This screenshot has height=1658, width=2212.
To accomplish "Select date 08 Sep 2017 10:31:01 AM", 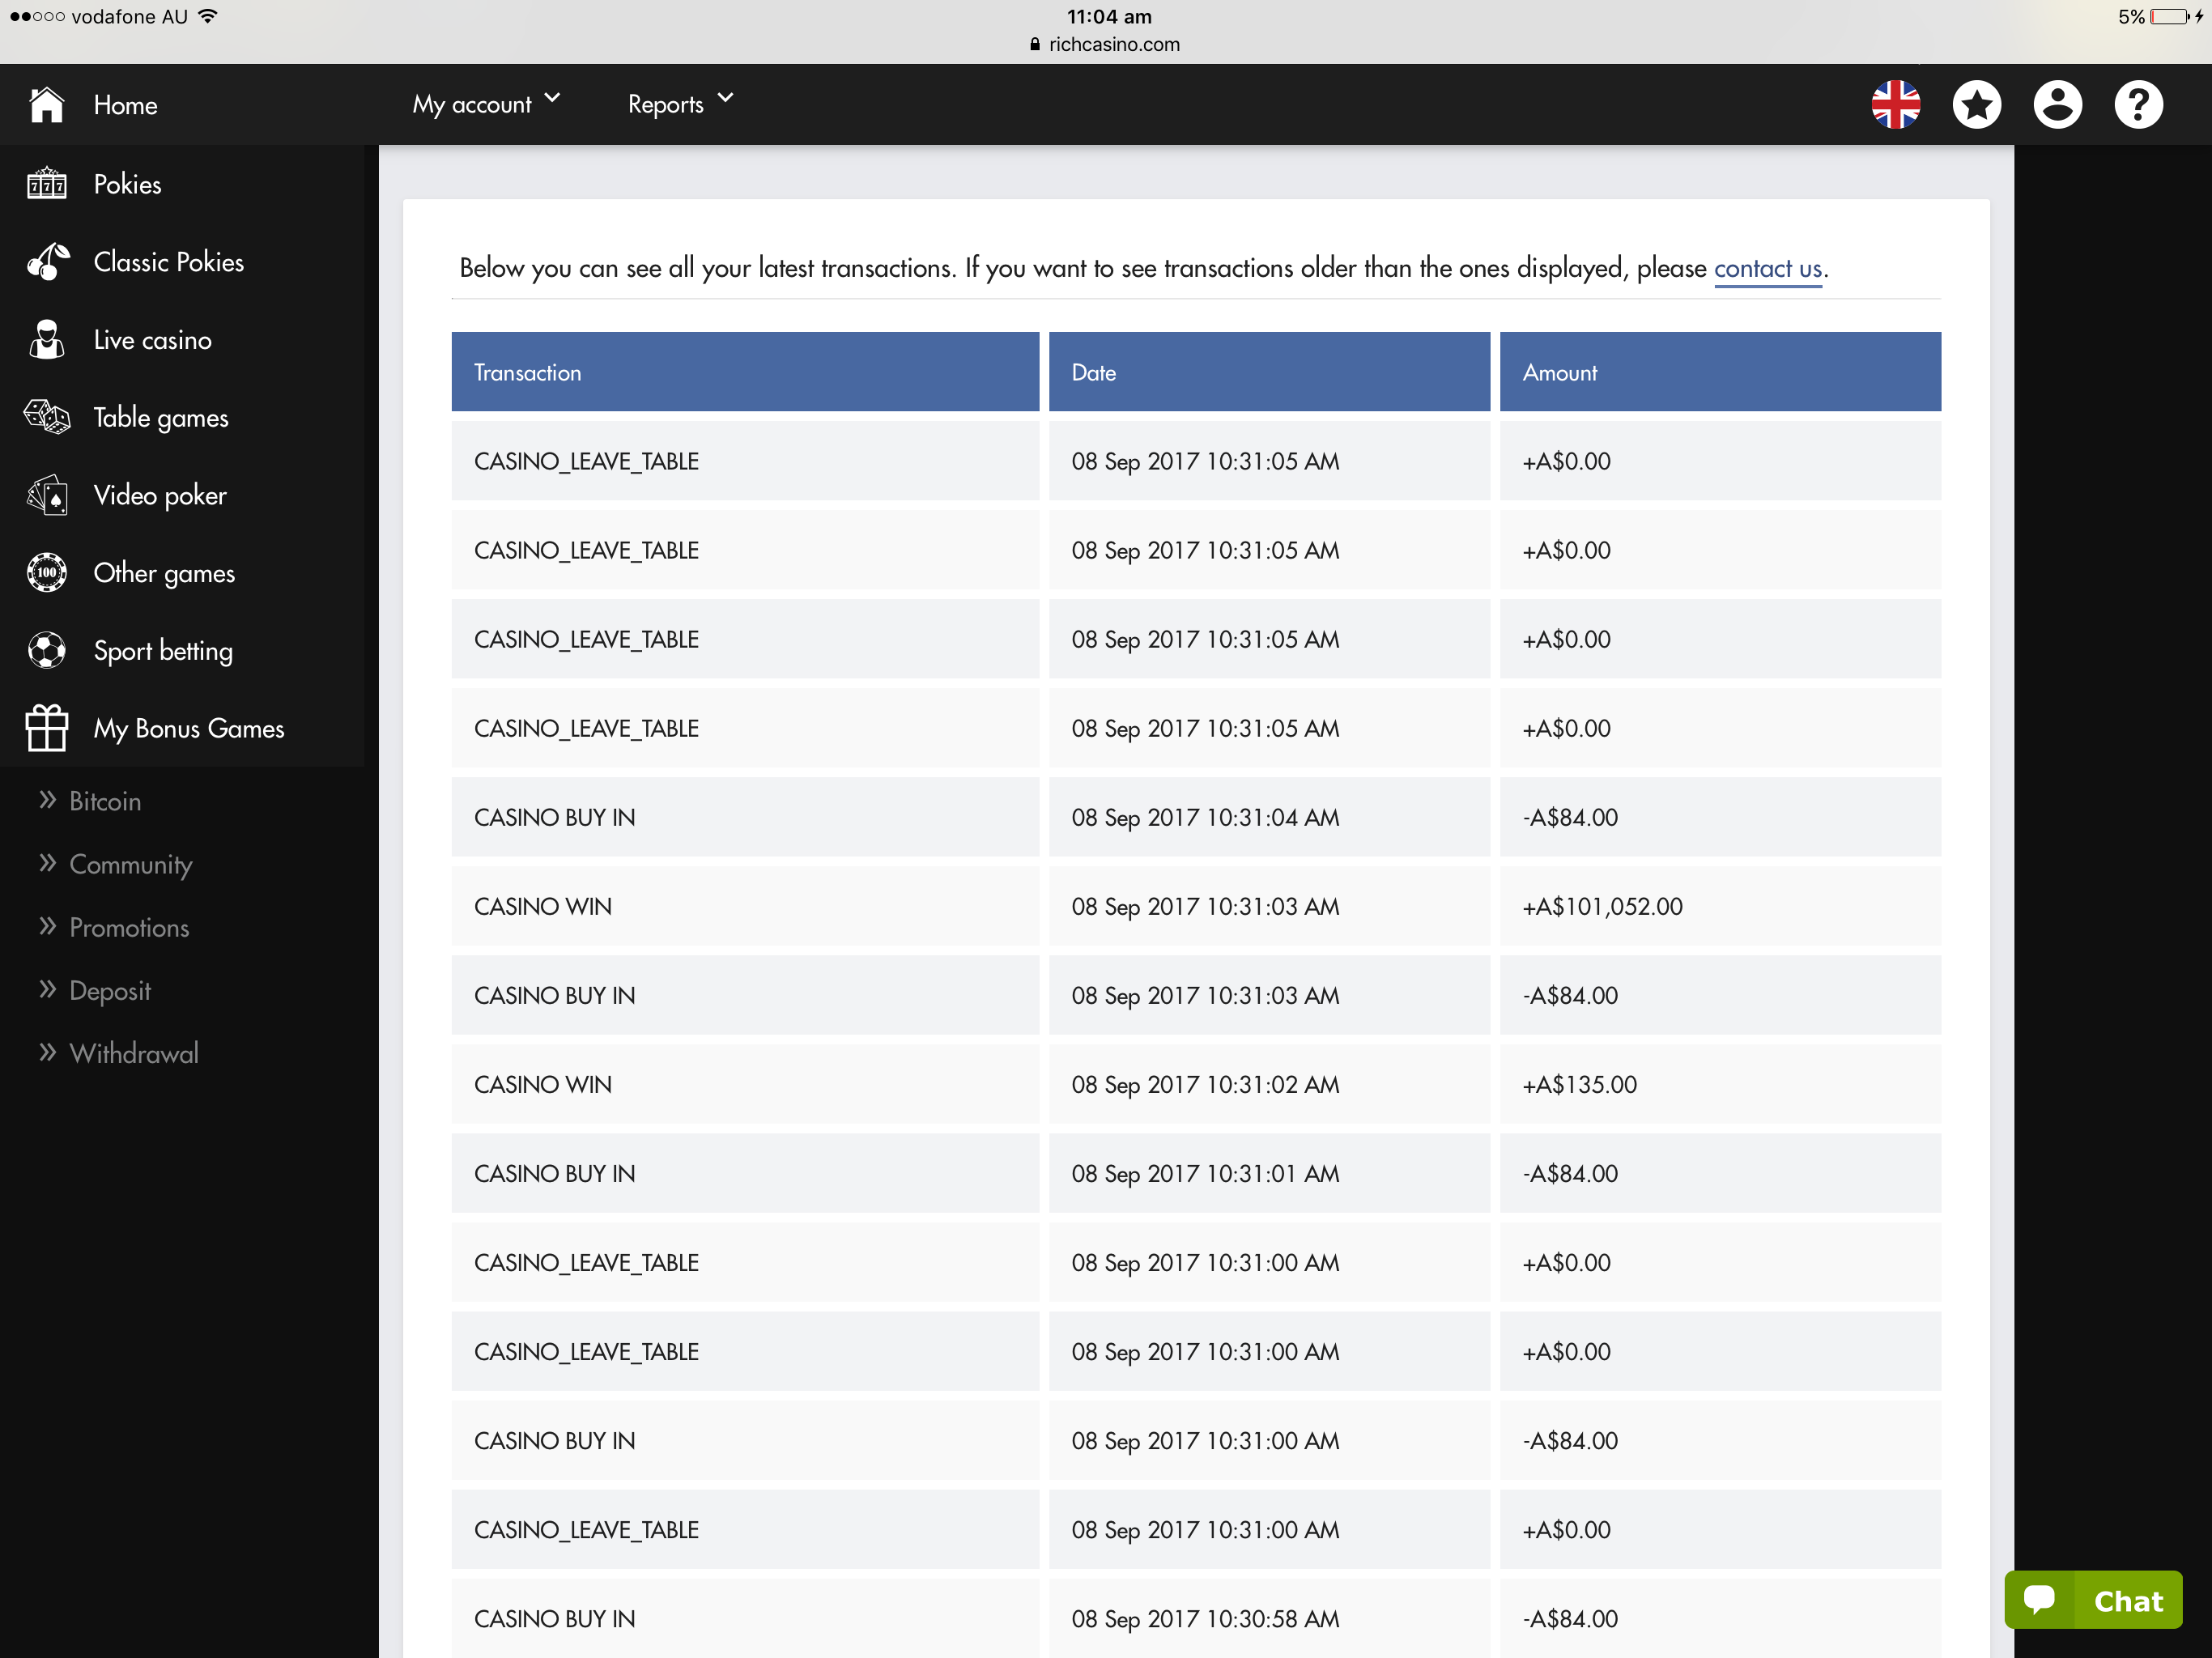I will [1269, 1173].
